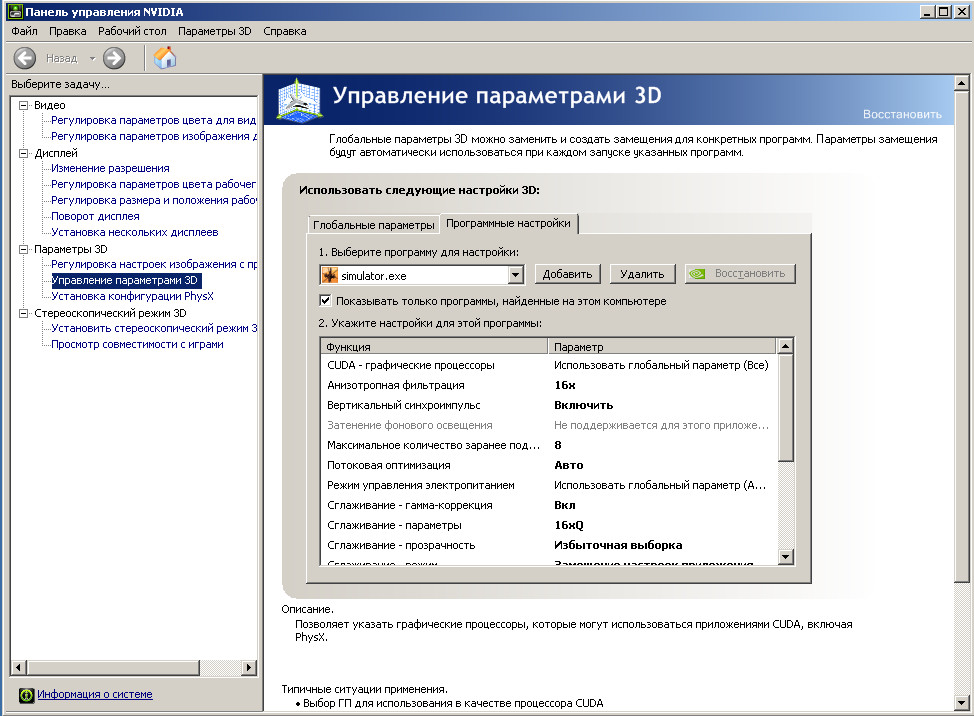This screenshot has width=974, height=716.
Task: Open the Правка menu
Action: click(x=68, y=31)
